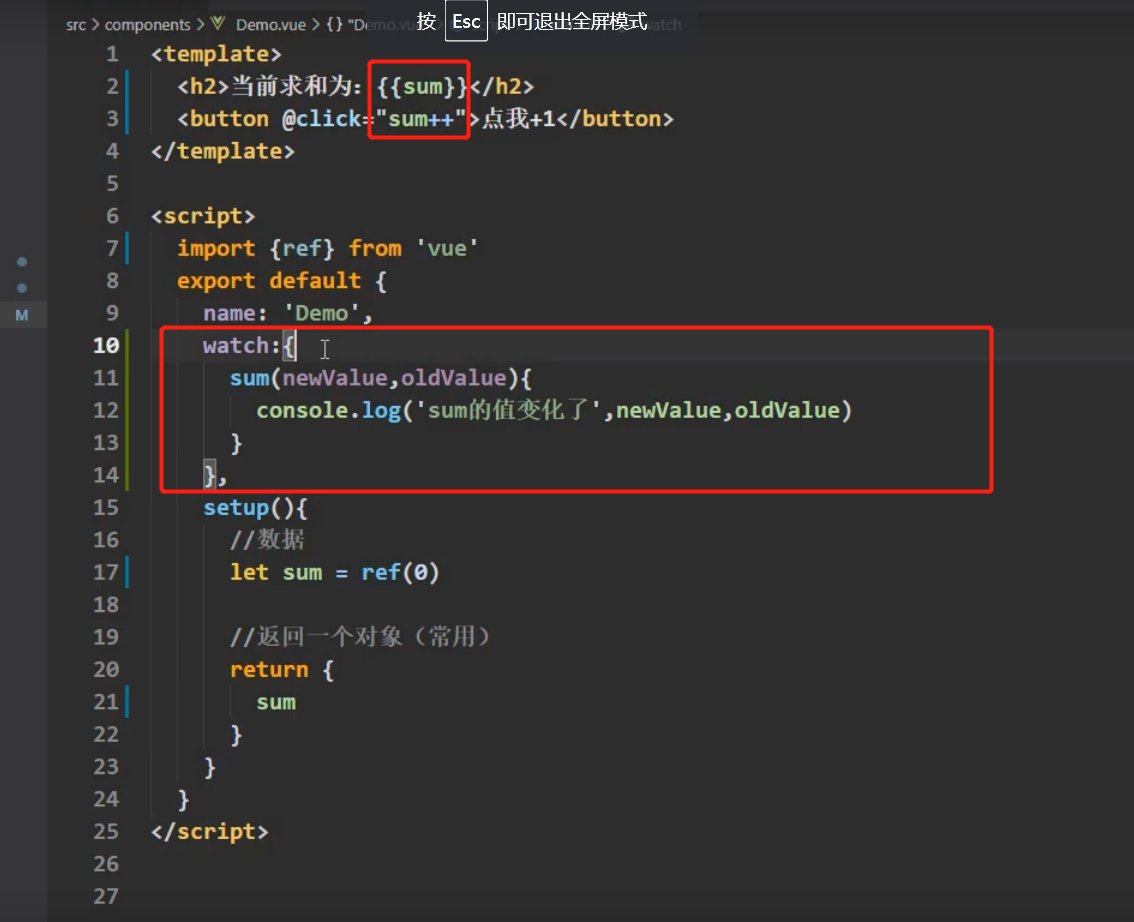
Task: Click the braces symbol icon in breadcrumb
Action: (334, 25)
